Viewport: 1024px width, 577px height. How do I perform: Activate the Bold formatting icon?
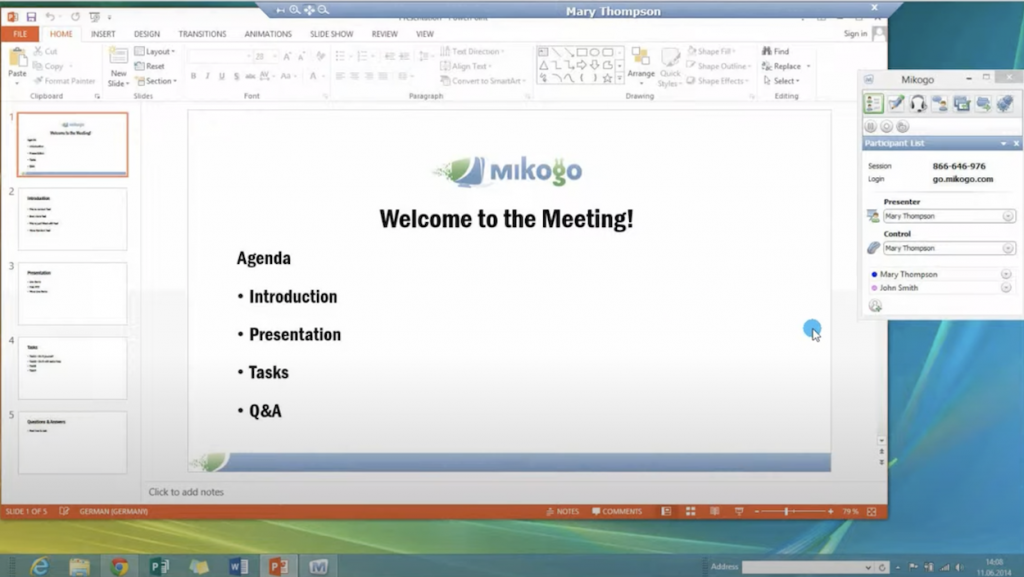click(x=192, y=76)
